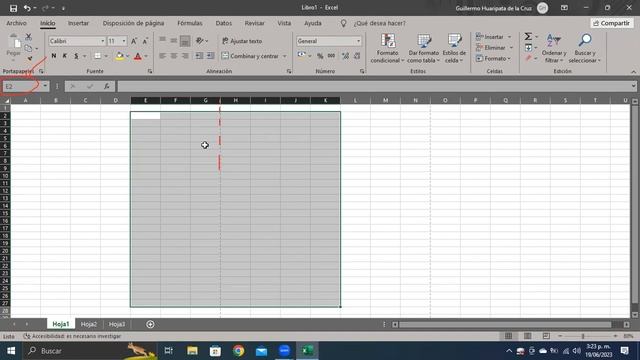640x360 pixels.
Task: Collapse the ribbon with the chevron
Action: (x=633, y=72)
